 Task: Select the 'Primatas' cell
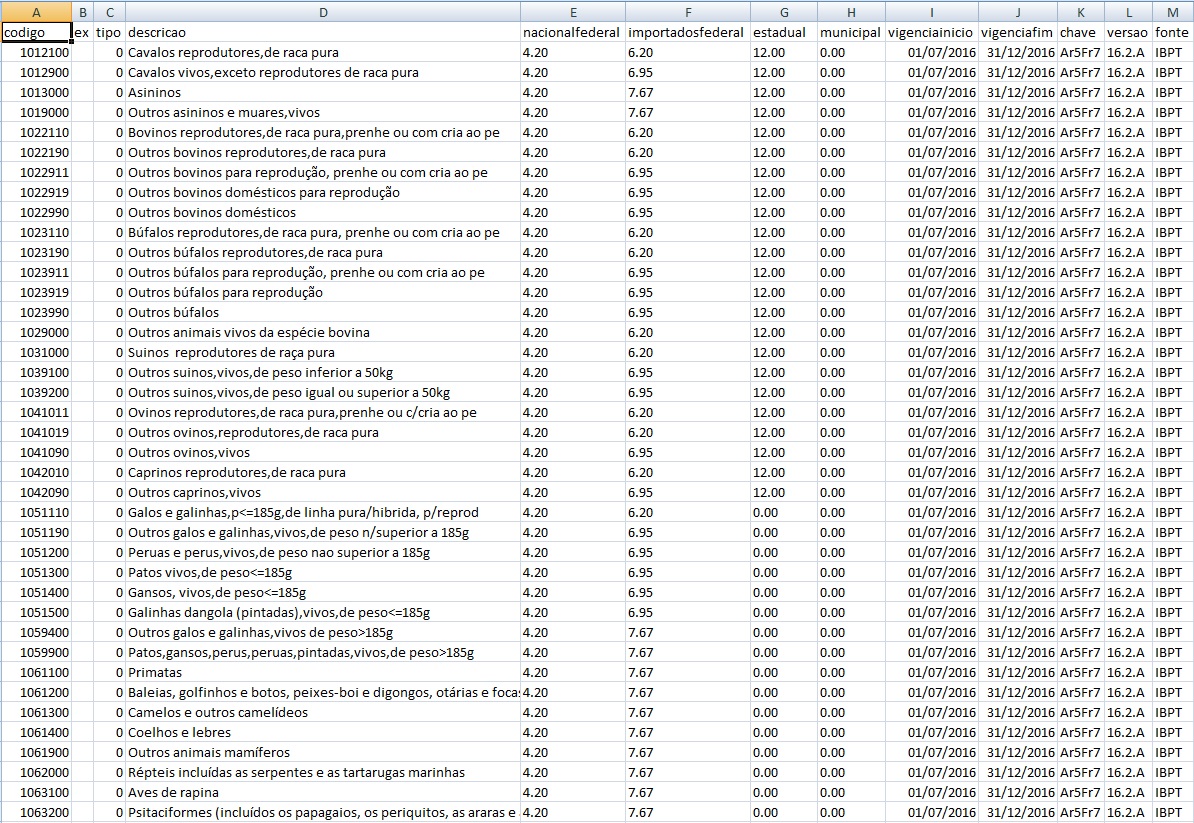322,672
